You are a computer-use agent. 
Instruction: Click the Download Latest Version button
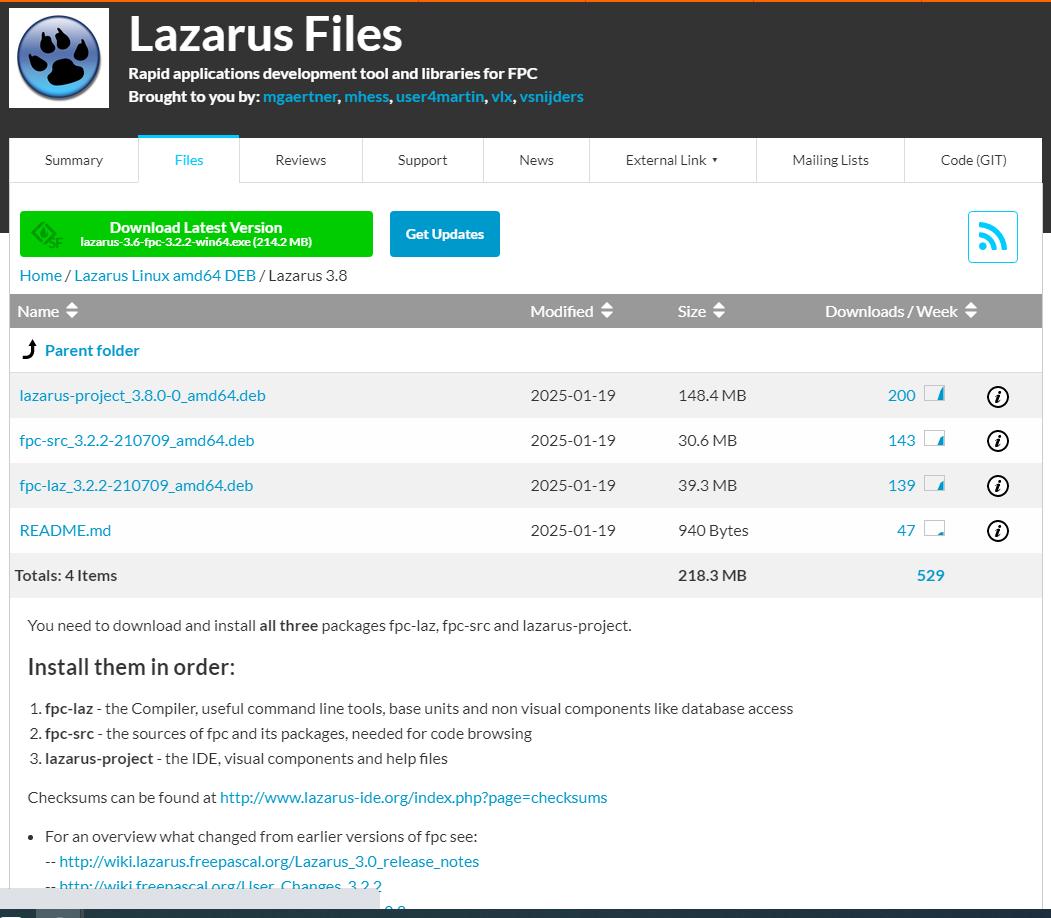pyautogui.click(x=196, y=234)
